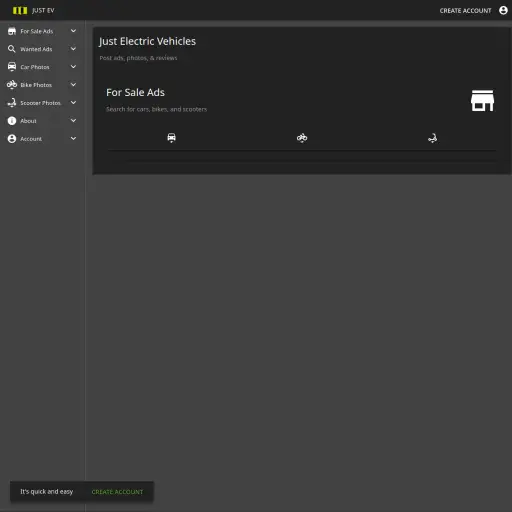Click the Just Electric Vehicles heading
This screenshot has width=512, height=512.
(147, 41)
